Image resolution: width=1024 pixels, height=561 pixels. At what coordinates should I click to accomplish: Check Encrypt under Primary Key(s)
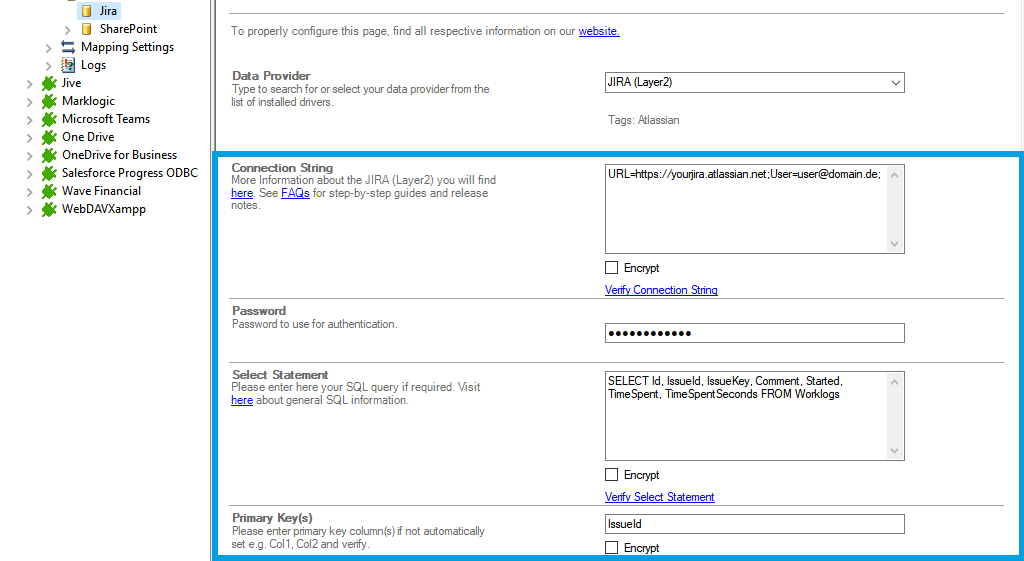click(x=612, y=548)
